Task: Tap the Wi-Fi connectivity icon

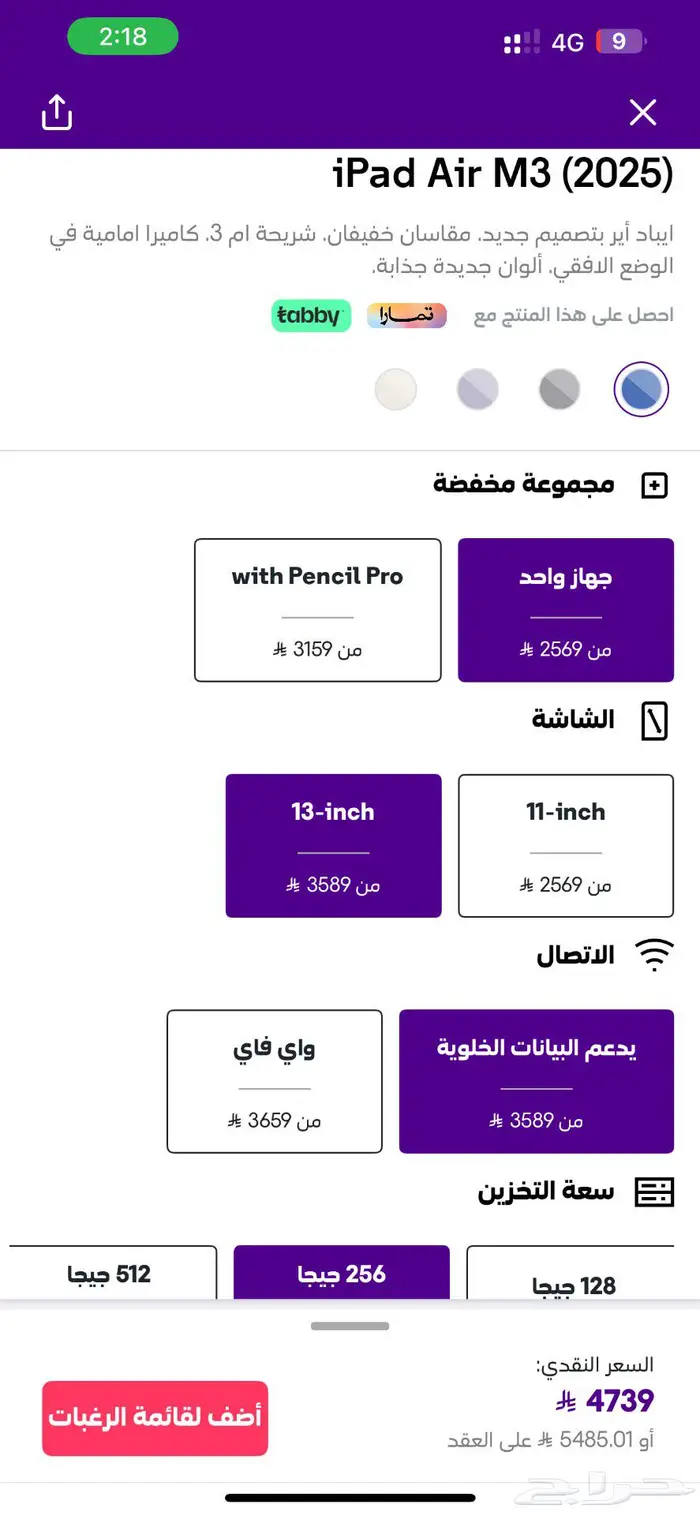Action: pyautogui.click(x=654, y=956)
